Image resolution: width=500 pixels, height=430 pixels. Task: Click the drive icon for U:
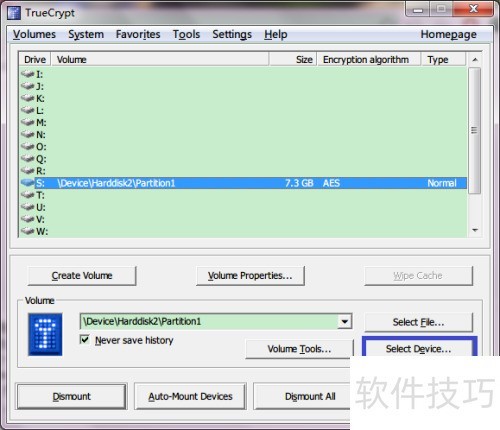pos(28,207)
